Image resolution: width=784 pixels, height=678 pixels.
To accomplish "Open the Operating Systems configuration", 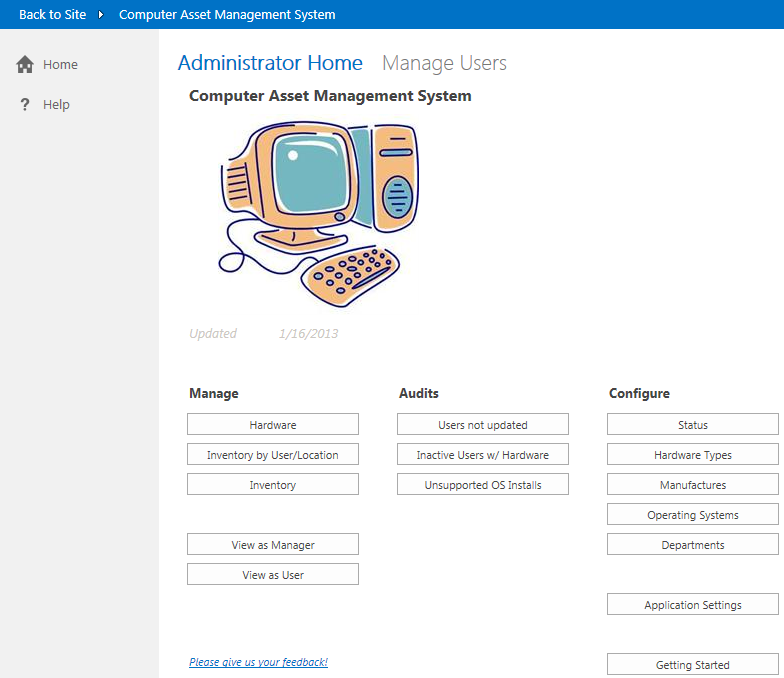I will click(x=693, y=515).
